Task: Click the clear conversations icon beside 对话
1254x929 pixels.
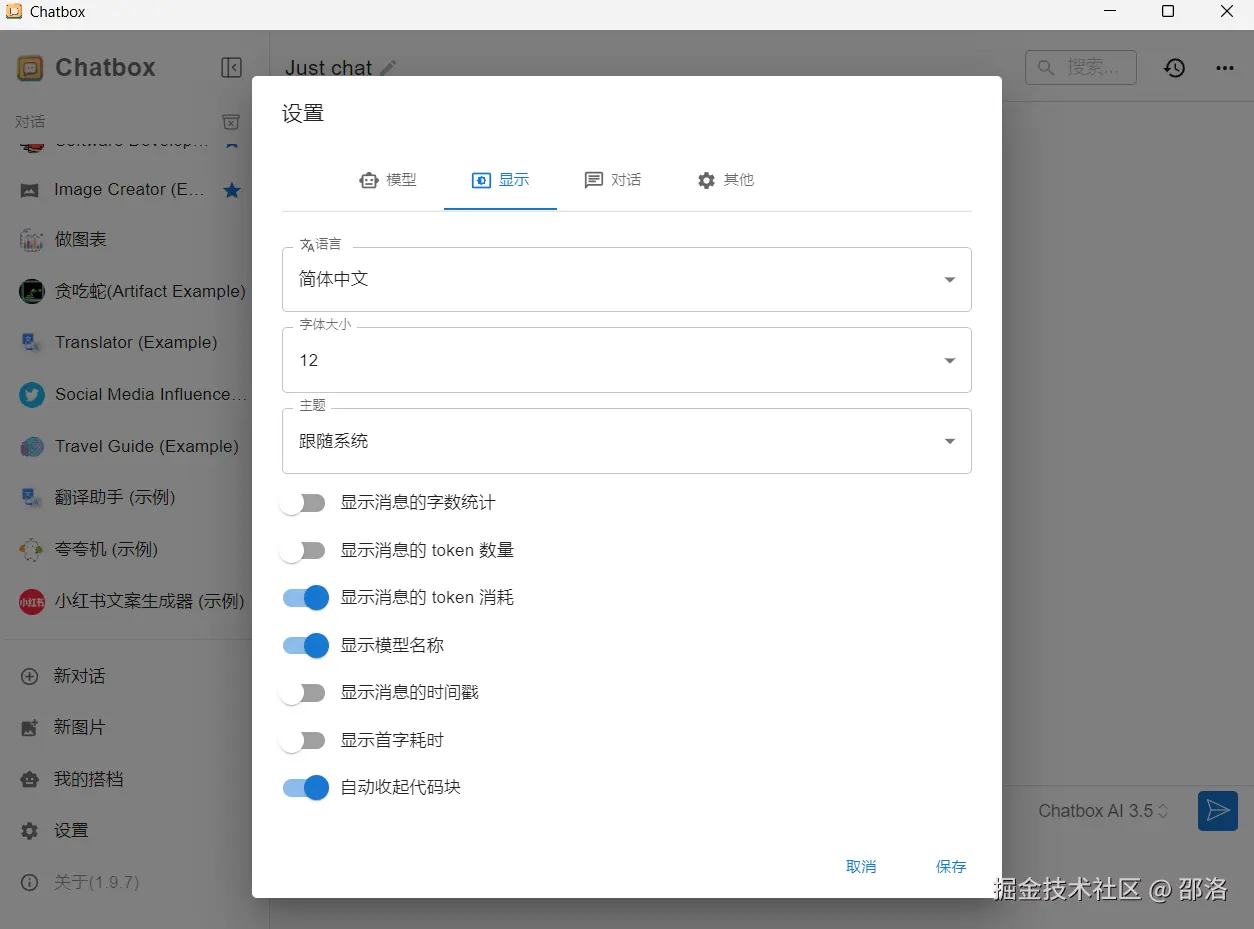Action: [x=231, y=122]
